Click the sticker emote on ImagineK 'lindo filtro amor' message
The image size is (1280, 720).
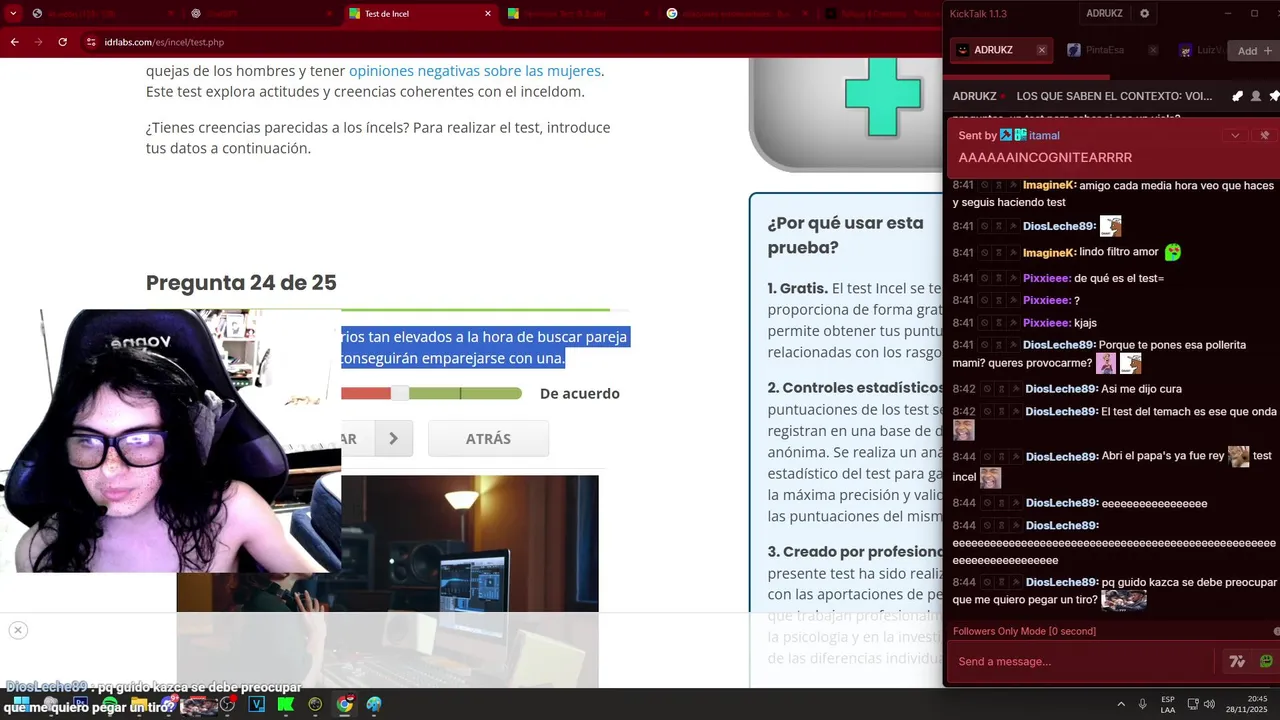1173,252
